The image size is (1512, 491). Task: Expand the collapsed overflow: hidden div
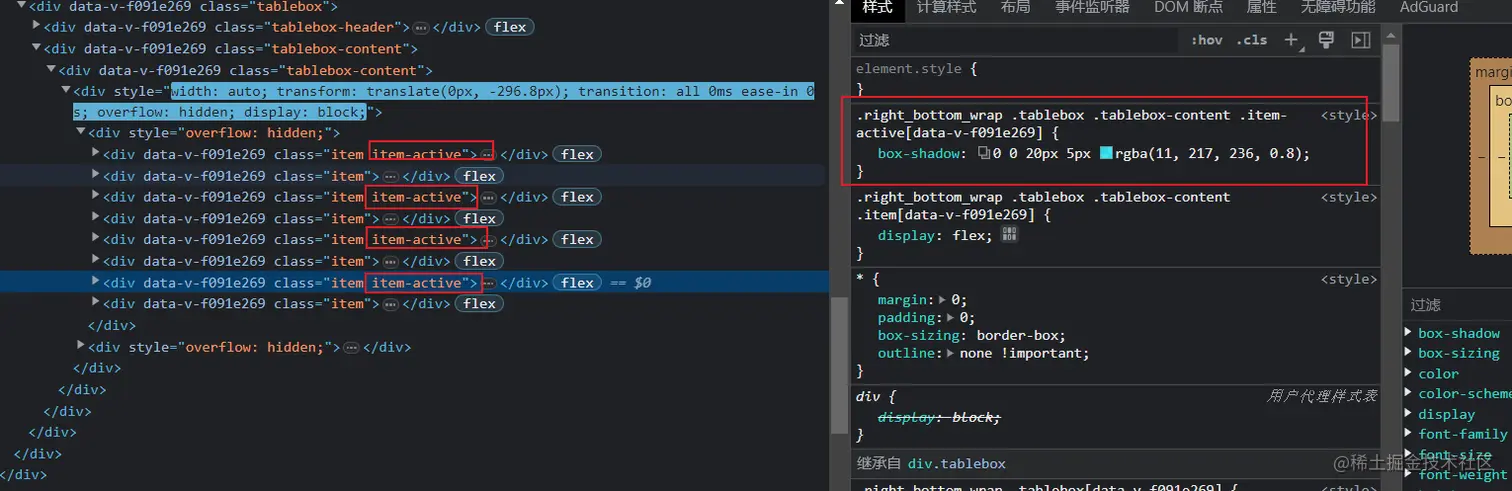pyautogui.click(x=81, y=346)
